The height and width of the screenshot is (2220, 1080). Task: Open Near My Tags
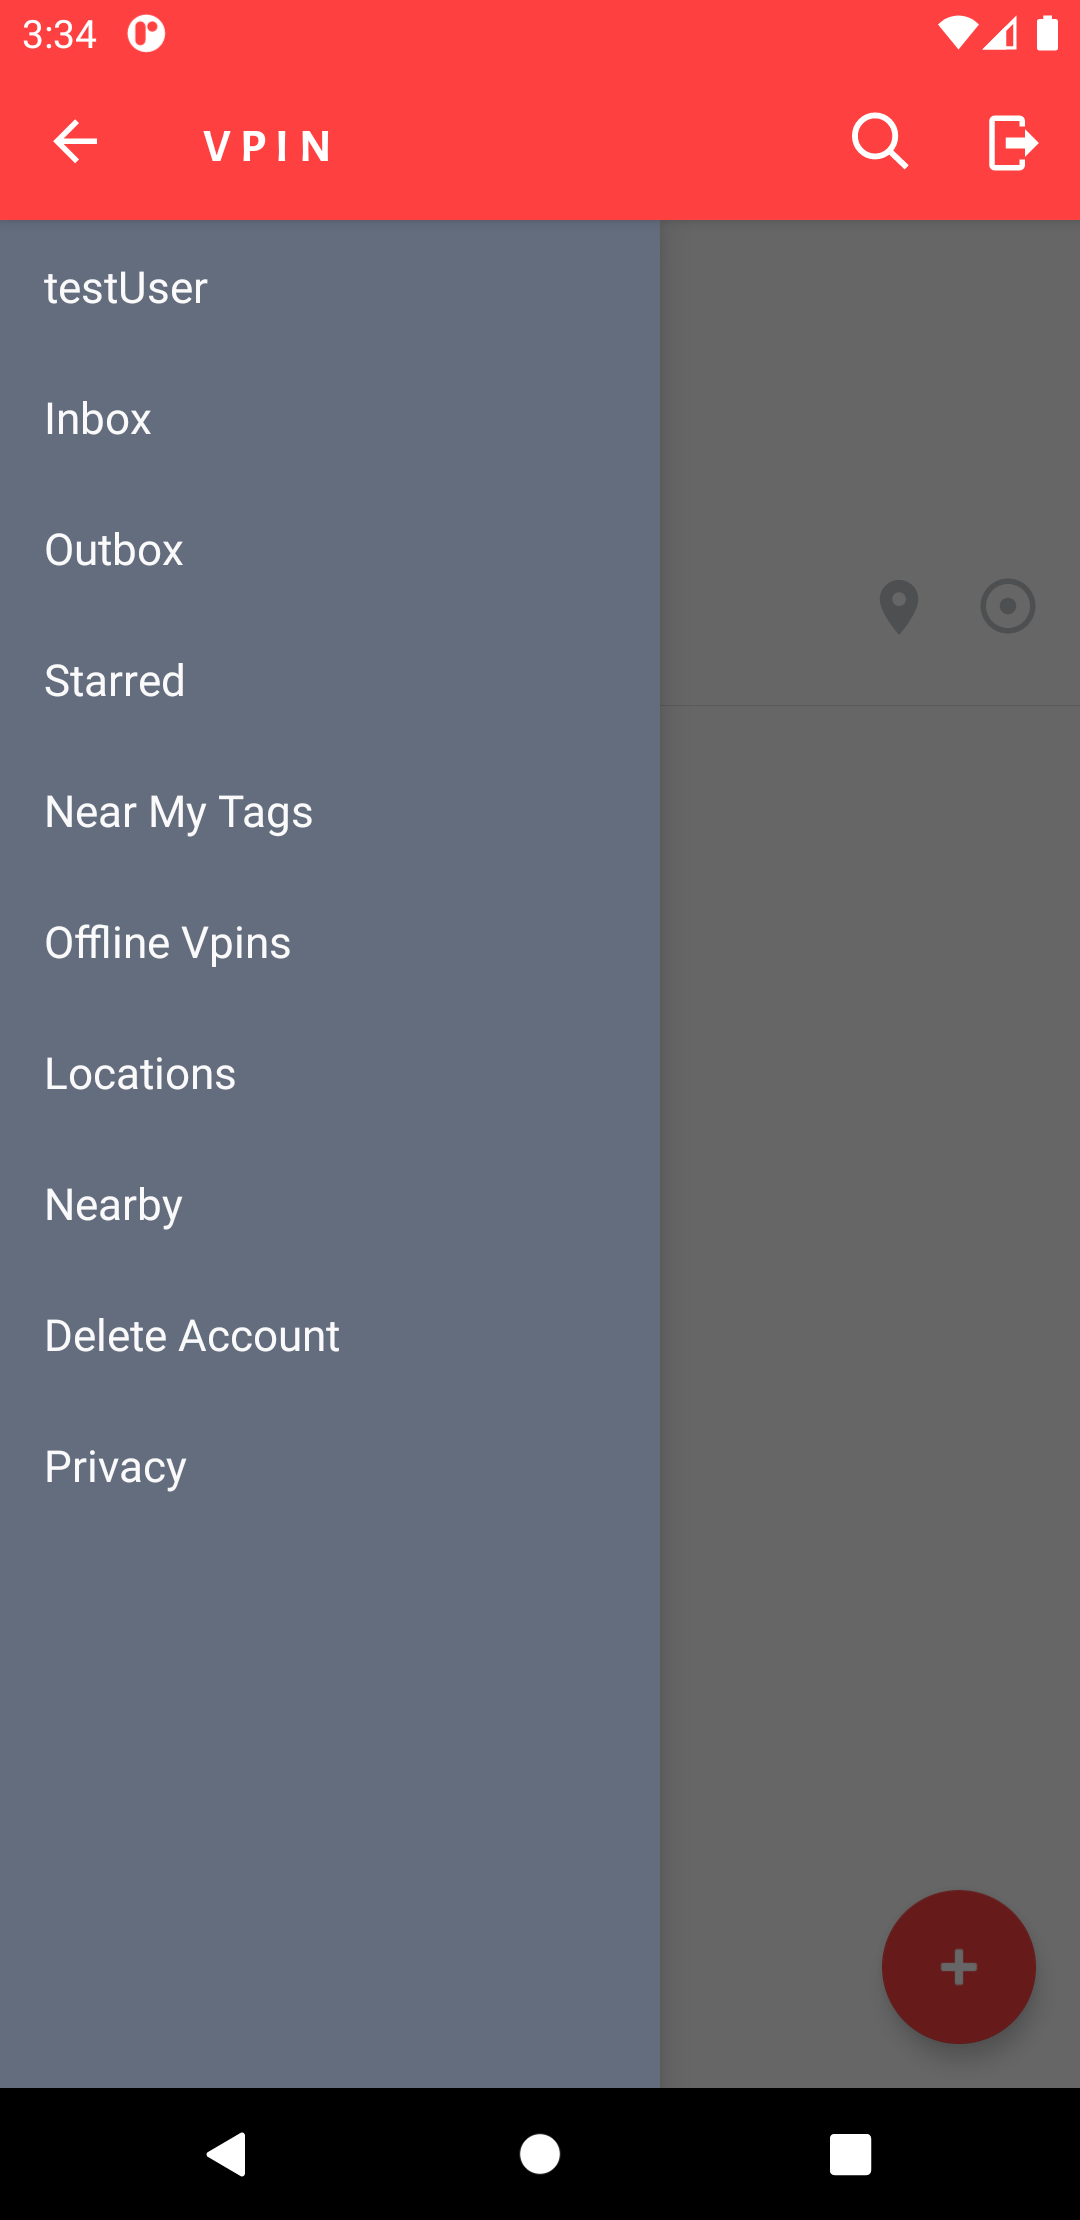click(179, 813)
